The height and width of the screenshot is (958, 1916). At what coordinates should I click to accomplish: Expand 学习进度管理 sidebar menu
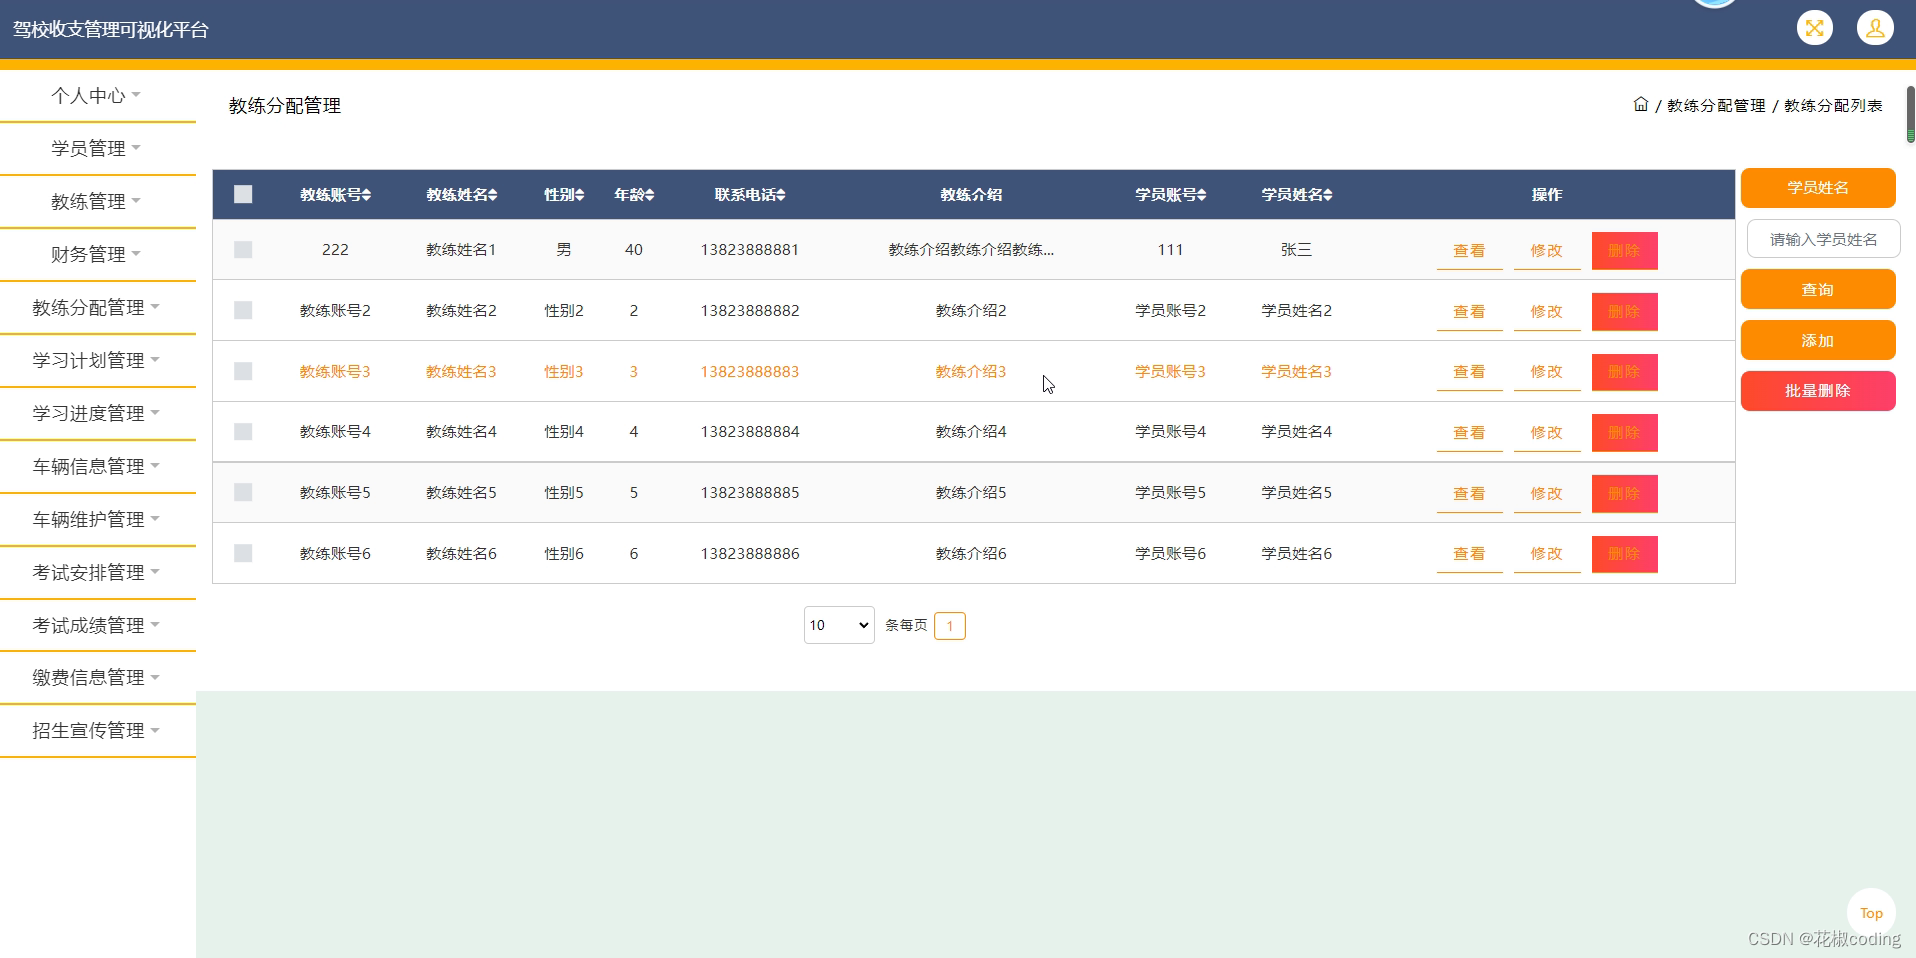coord(97,414)
